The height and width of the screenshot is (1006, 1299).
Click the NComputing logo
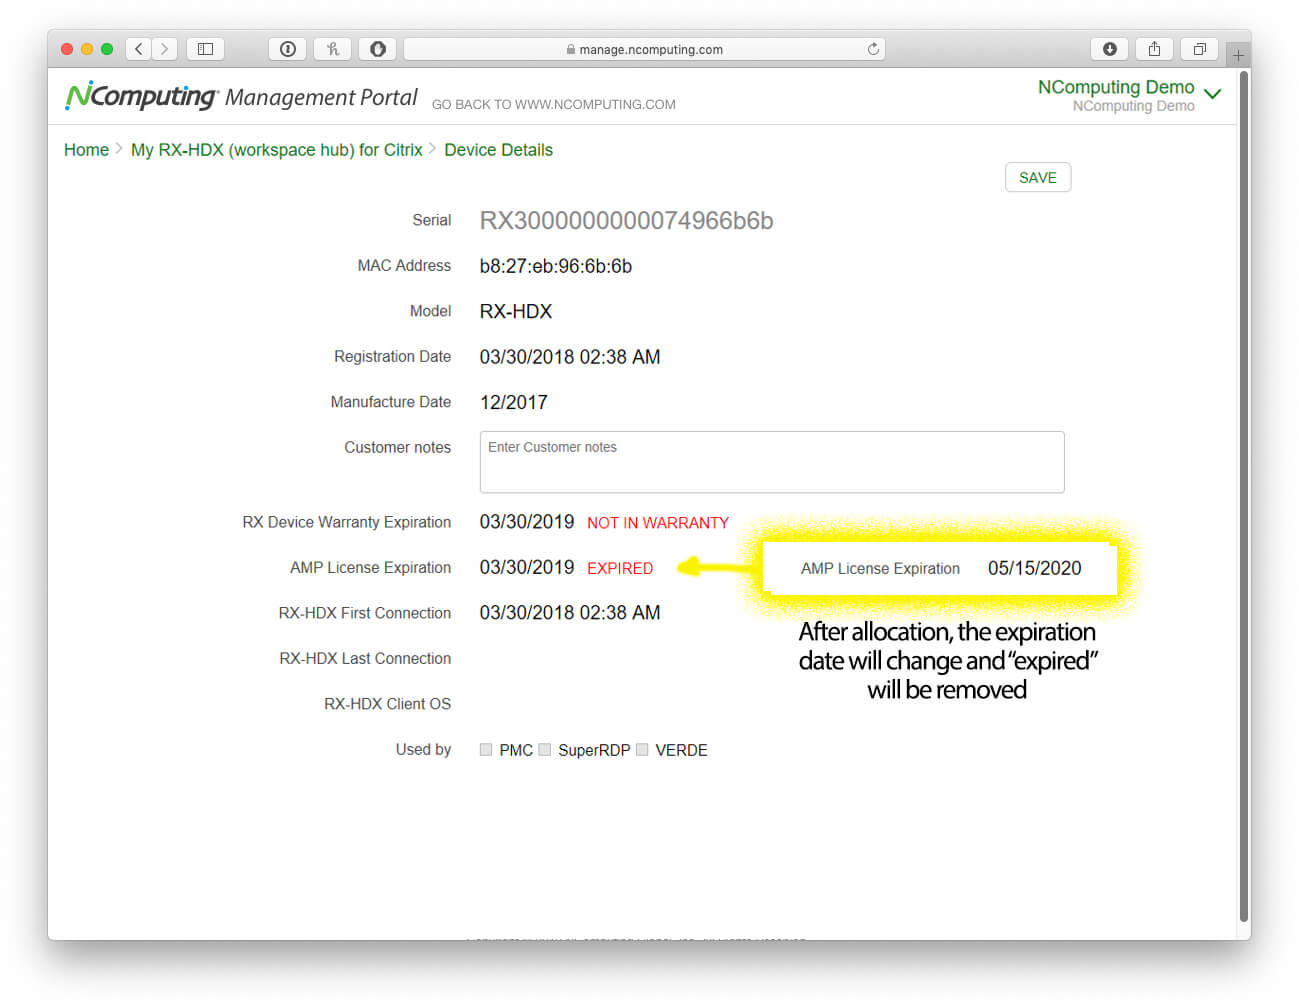tap(141, 95)
